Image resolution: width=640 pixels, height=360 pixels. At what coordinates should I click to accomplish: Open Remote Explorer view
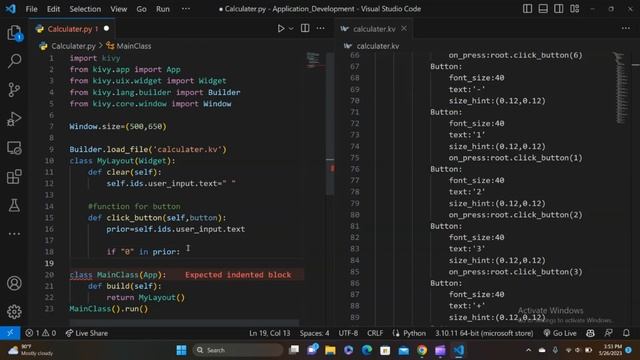14,148
